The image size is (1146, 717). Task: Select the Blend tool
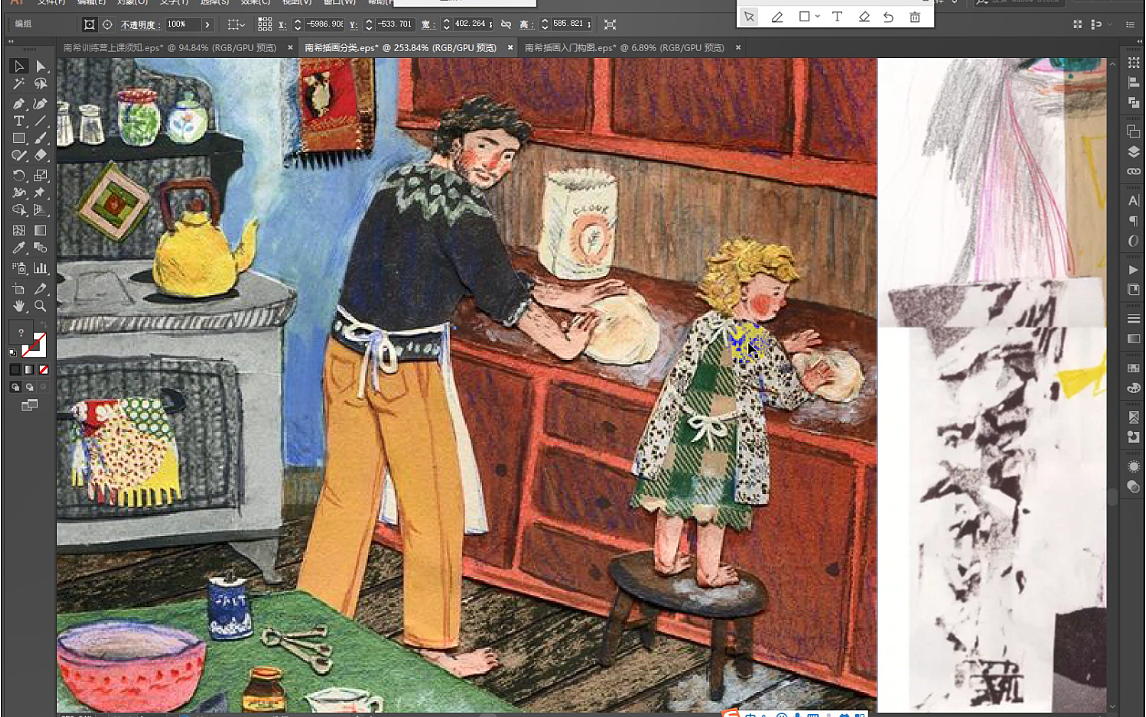pos(40,248)
